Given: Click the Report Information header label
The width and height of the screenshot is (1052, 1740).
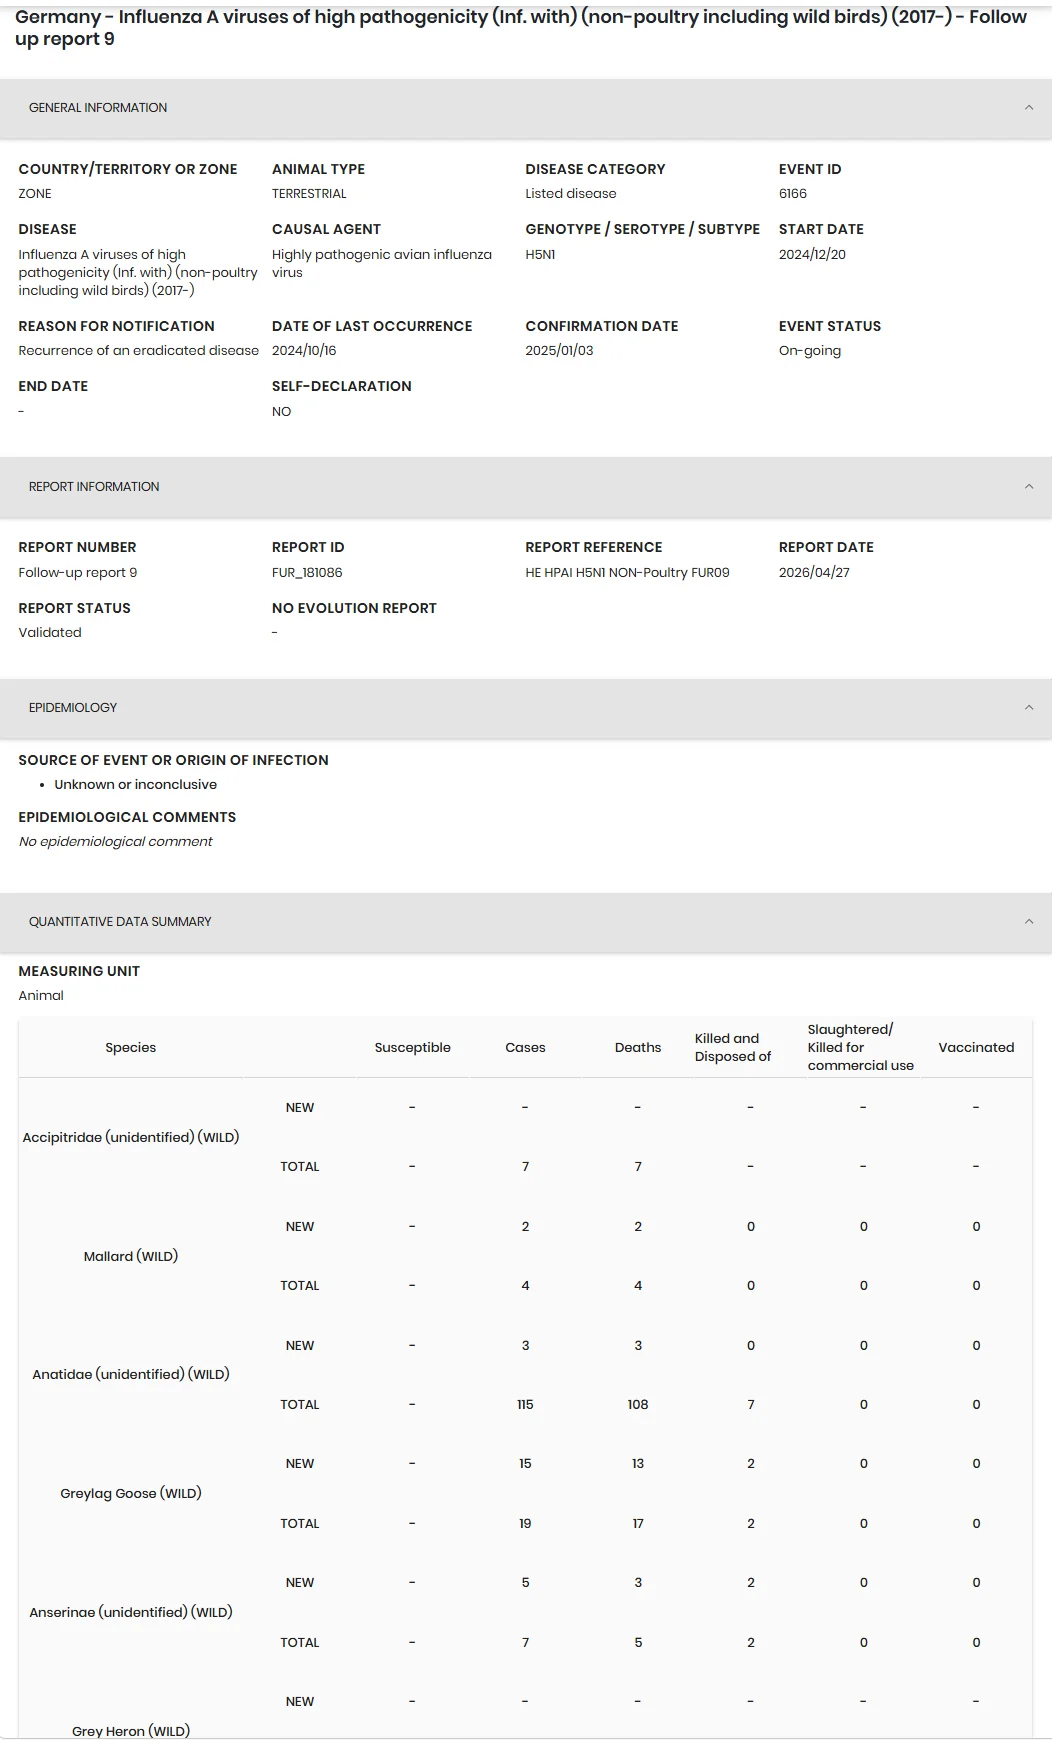Looking at the screenshot, I should (x=94, y=487).
